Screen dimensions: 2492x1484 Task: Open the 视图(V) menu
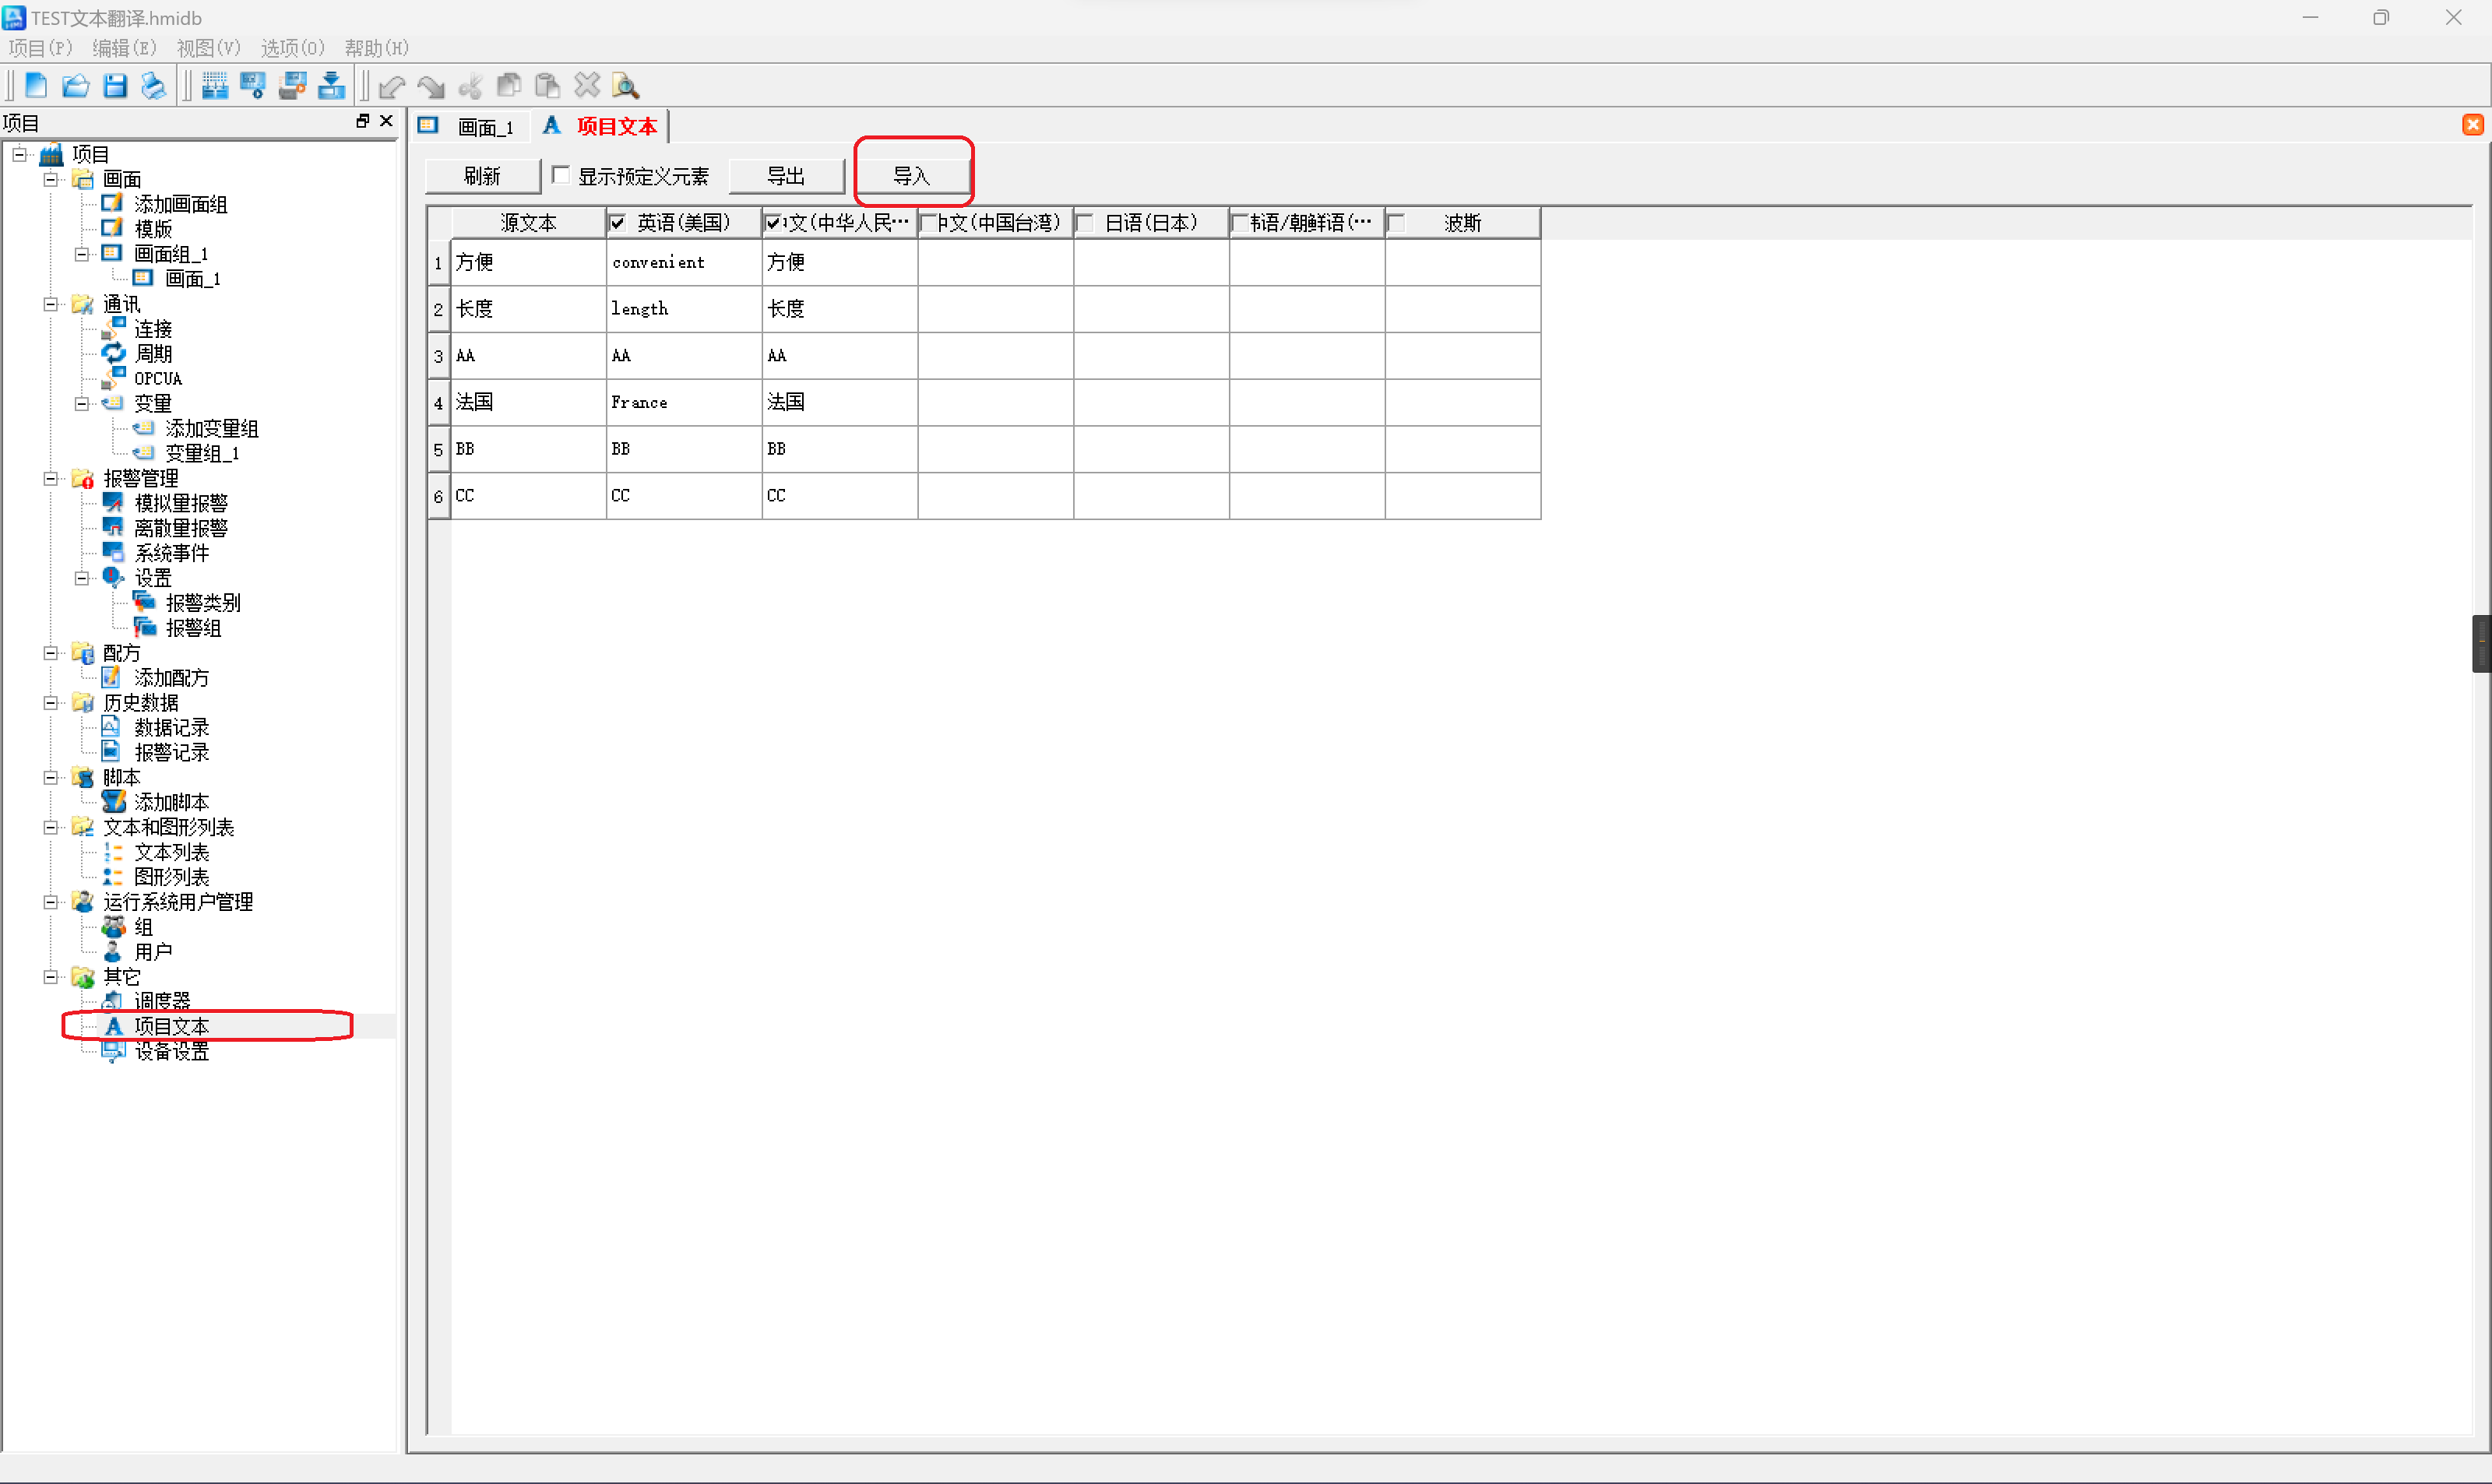click(x=208, y=48)
